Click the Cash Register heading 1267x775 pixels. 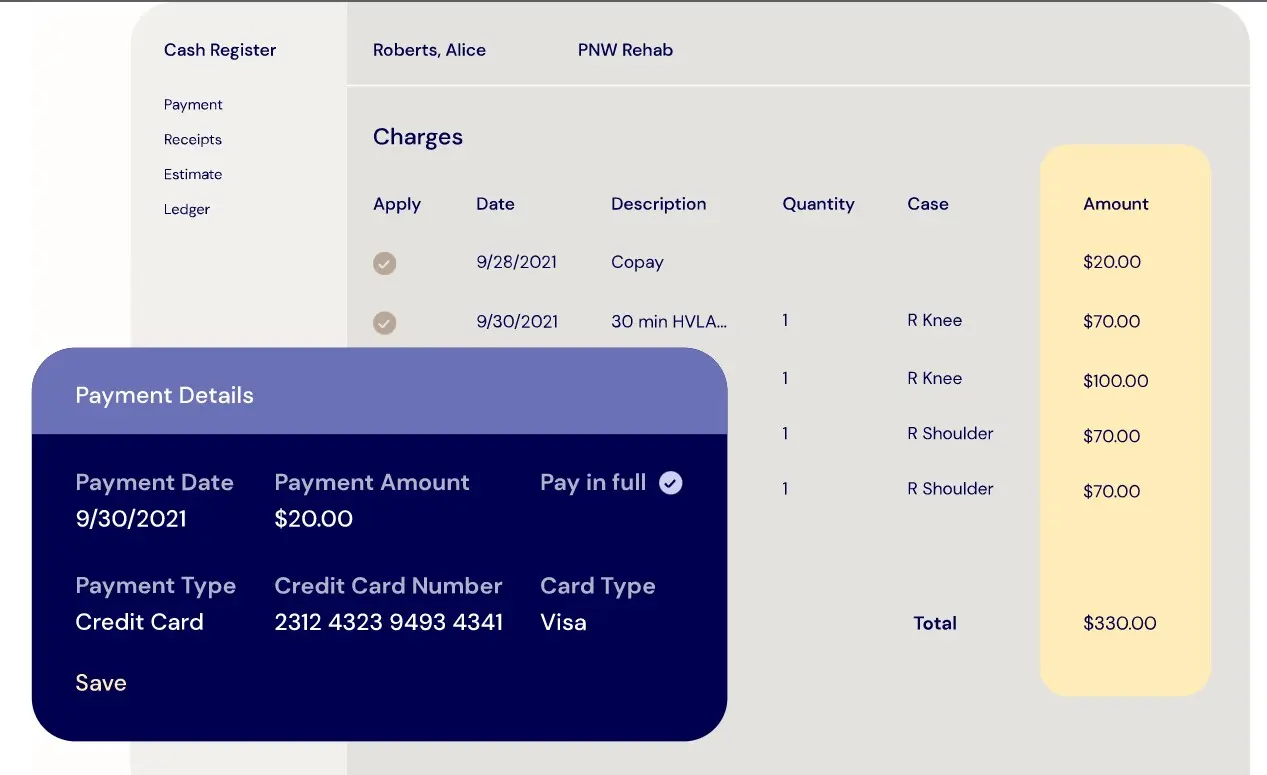coord(220,50)
